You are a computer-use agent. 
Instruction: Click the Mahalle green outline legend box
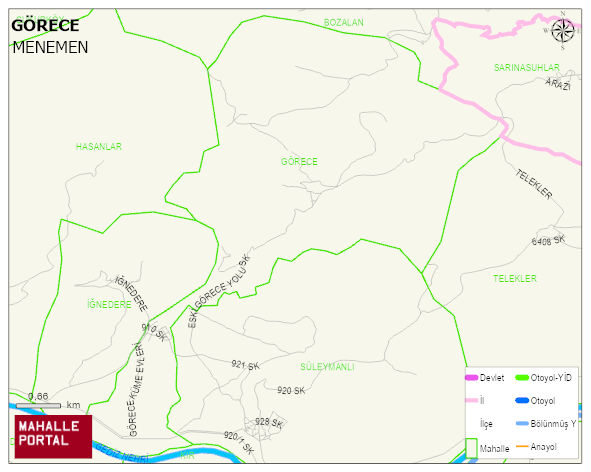pyautogui.click(x=472, y=448)
